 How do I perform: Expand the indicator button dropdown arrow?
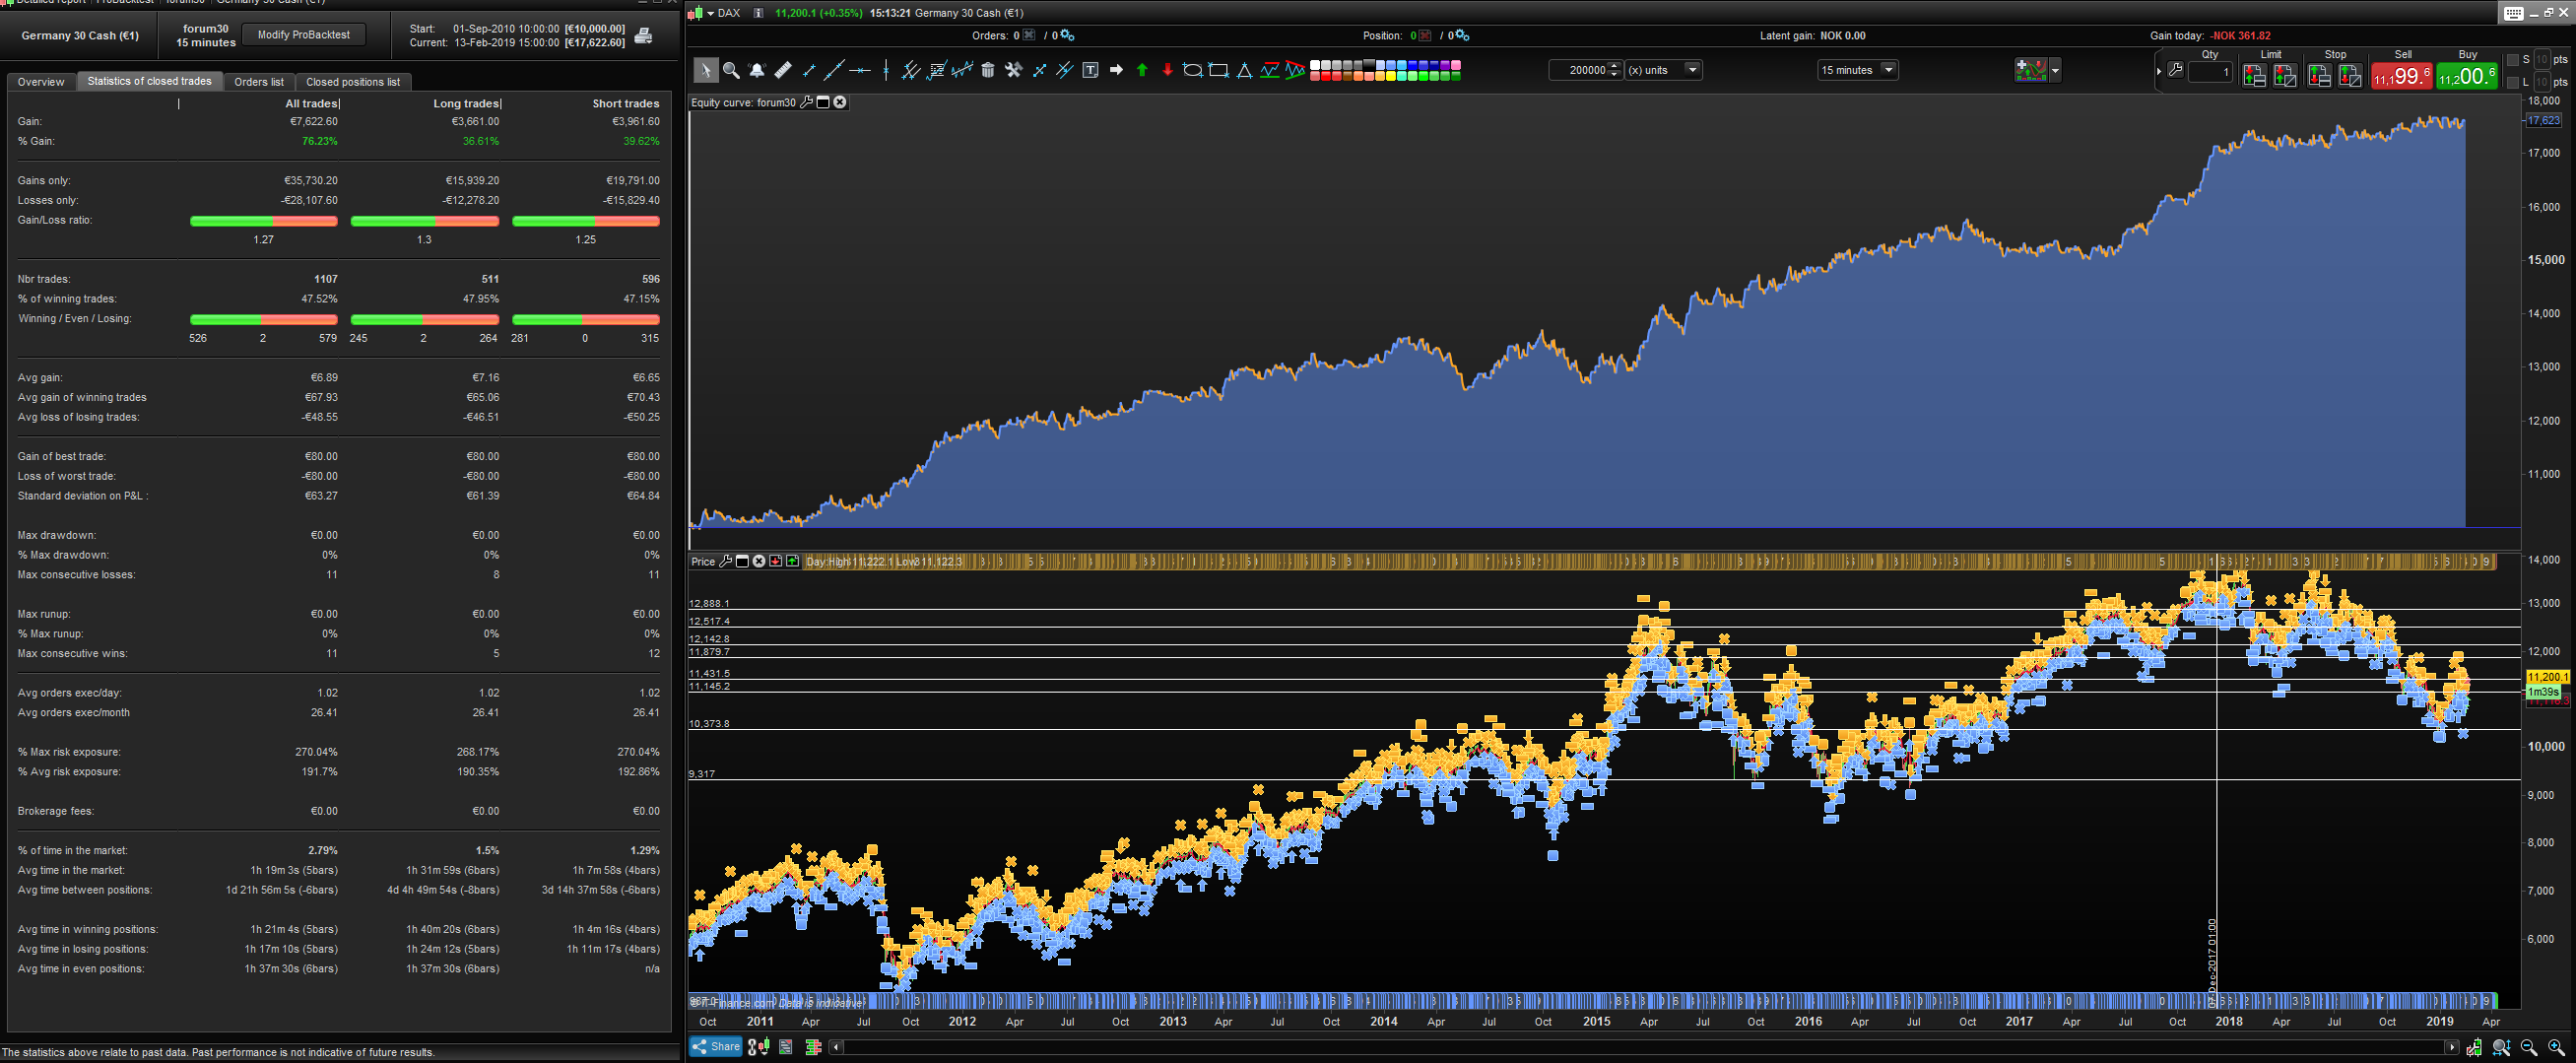(x=2055, y=71)
